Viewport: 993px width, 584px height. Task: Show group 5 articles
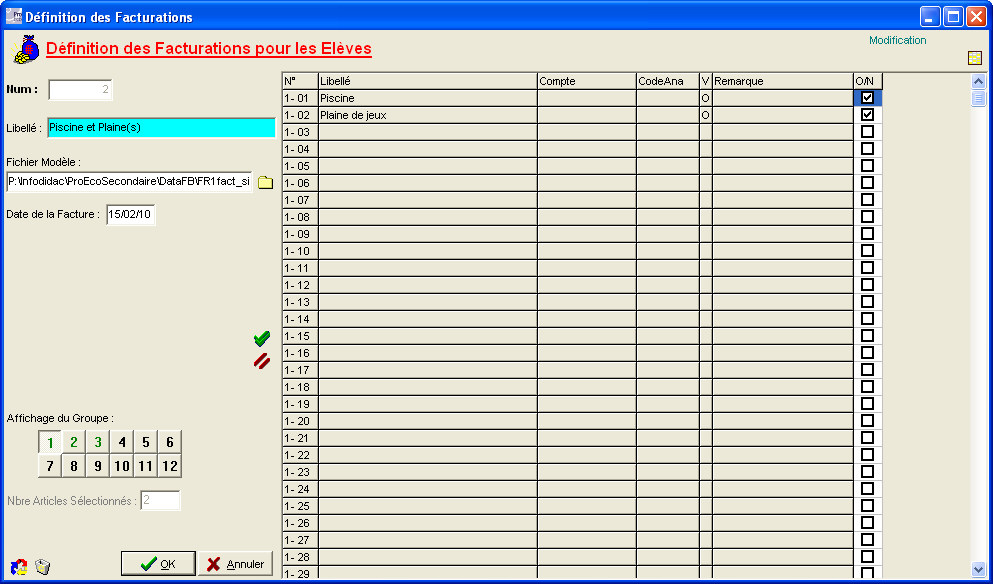tap(146, 442)
